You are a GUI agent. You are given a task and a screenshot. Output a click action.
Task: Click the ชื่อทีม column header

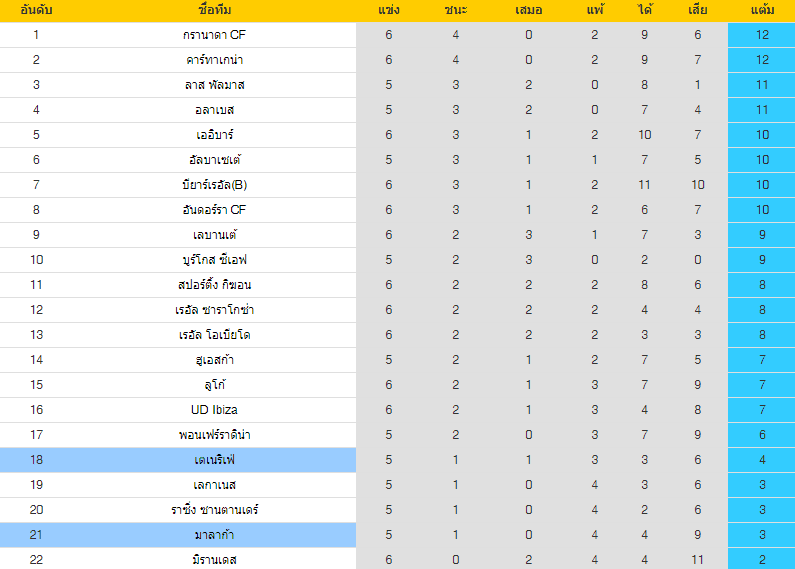[214, 10]
